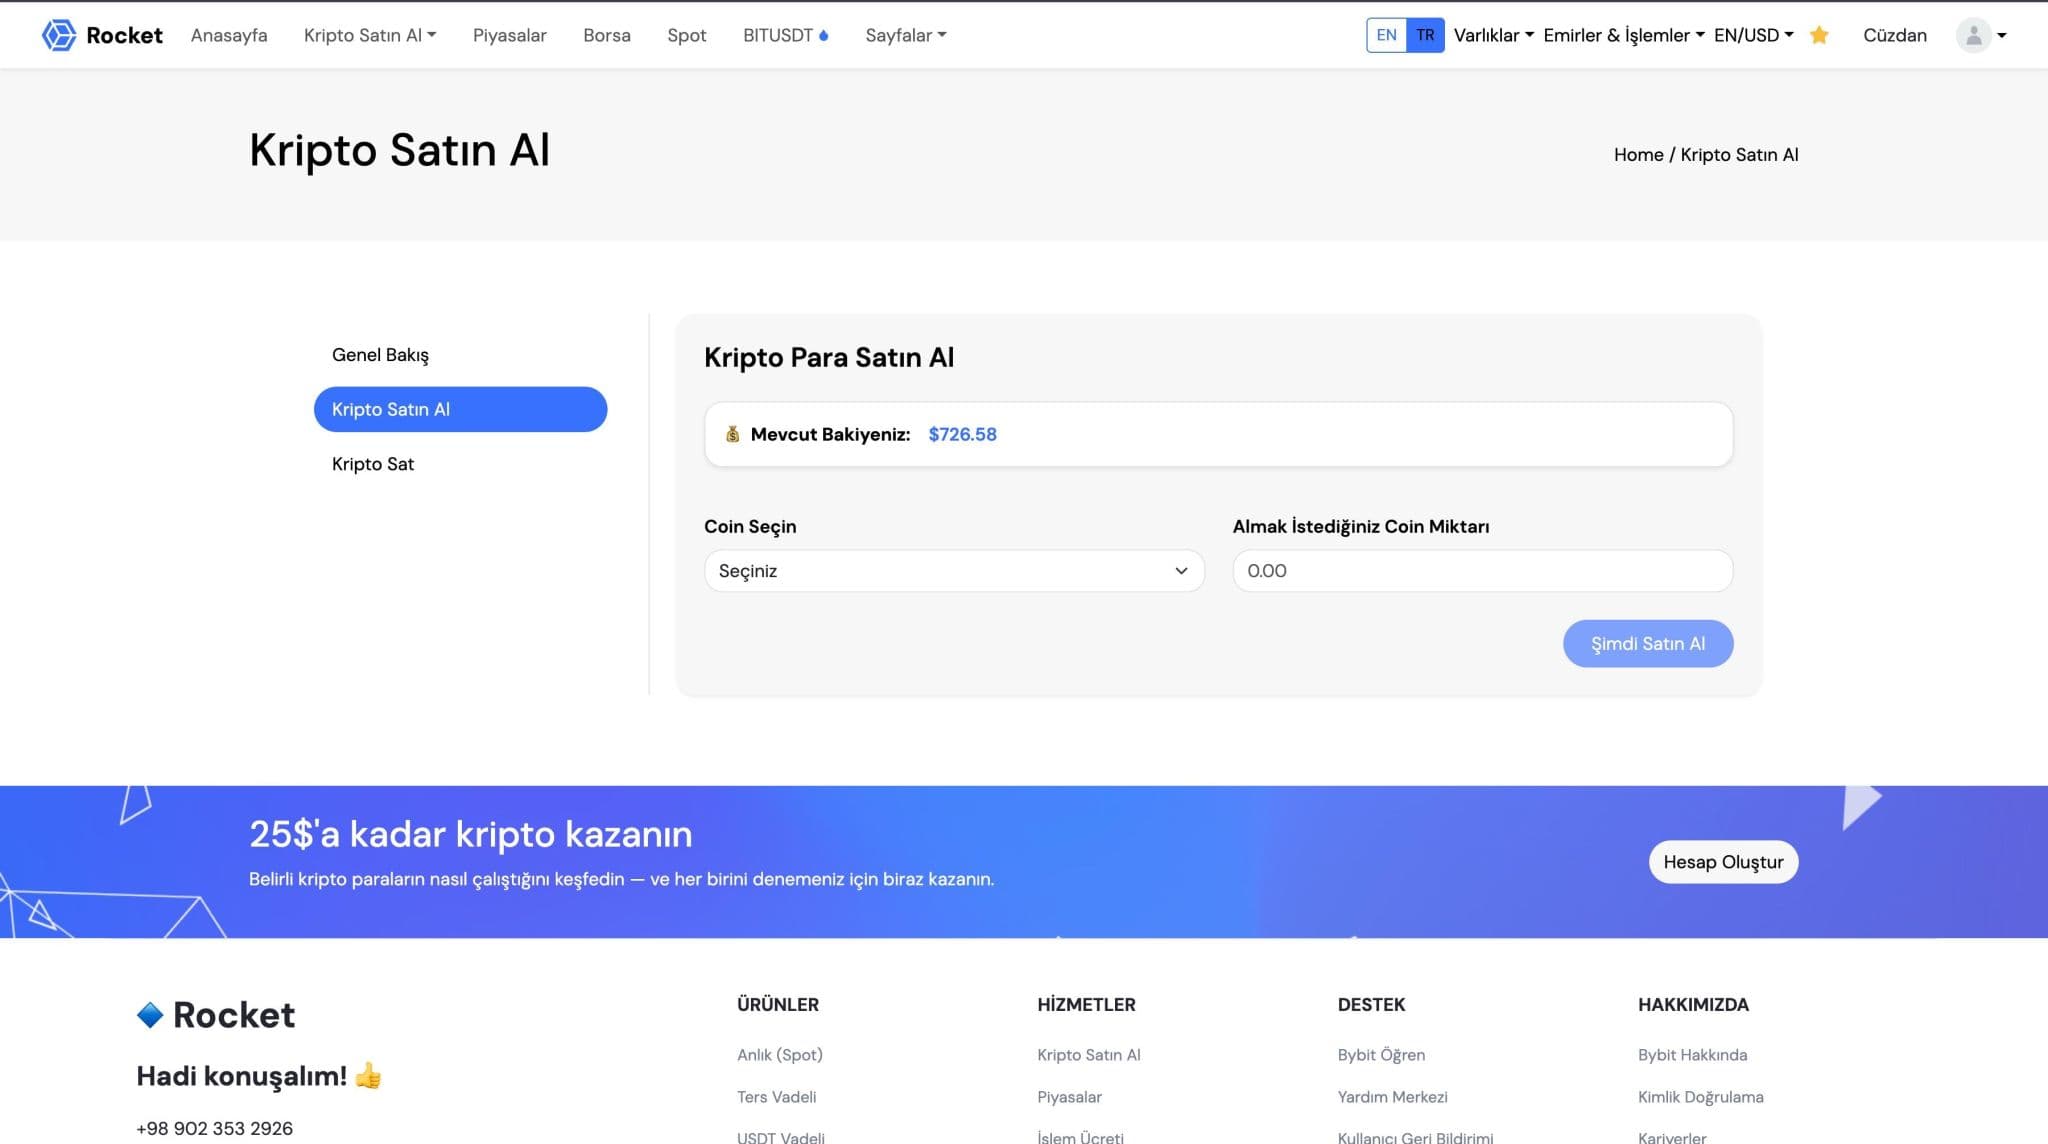
Task: Switch language to EN
Action: point(1386,35)
